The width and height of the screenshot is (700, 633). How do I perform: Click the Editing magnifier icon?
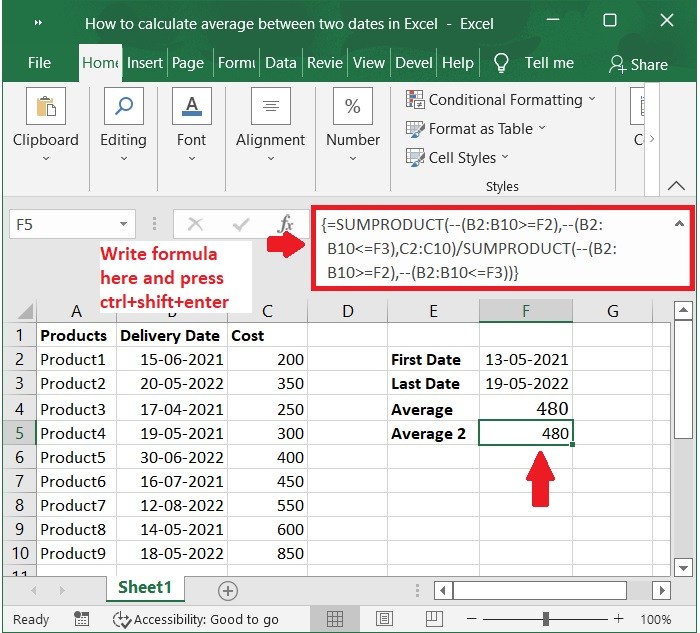click(x=123, y=107)
